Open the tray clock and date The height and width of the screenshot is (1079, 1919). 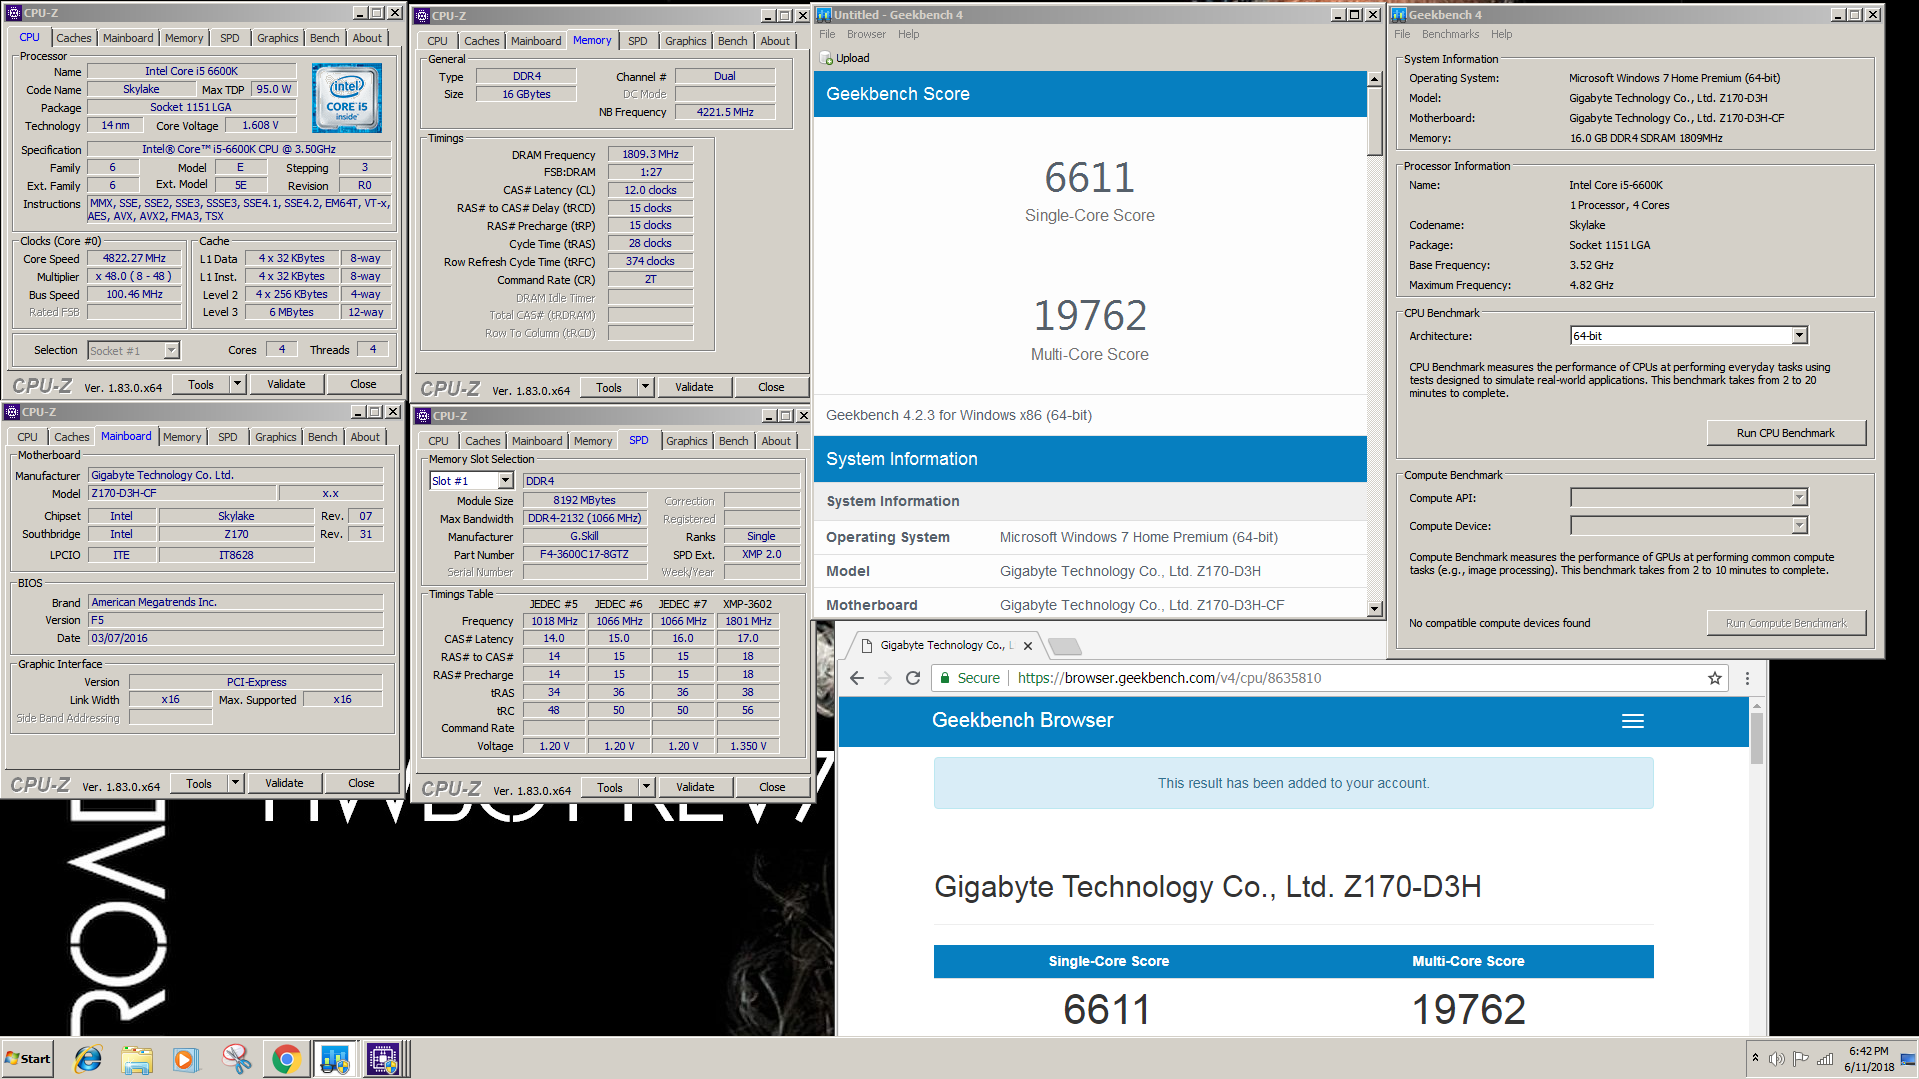coord(1868,1059)
